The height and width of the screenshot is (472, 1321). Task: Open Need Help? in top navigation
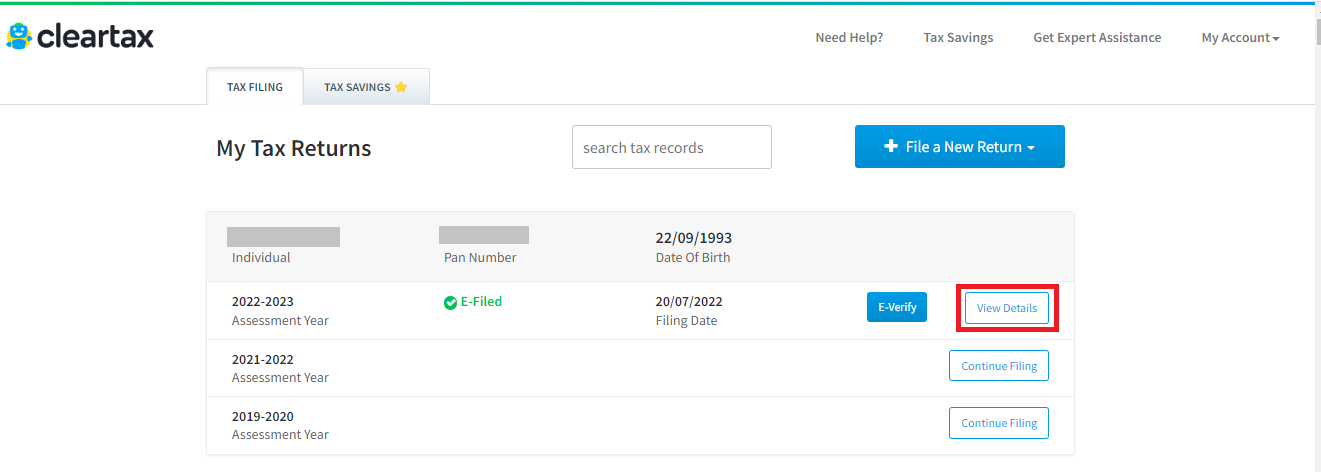point(849,38)
